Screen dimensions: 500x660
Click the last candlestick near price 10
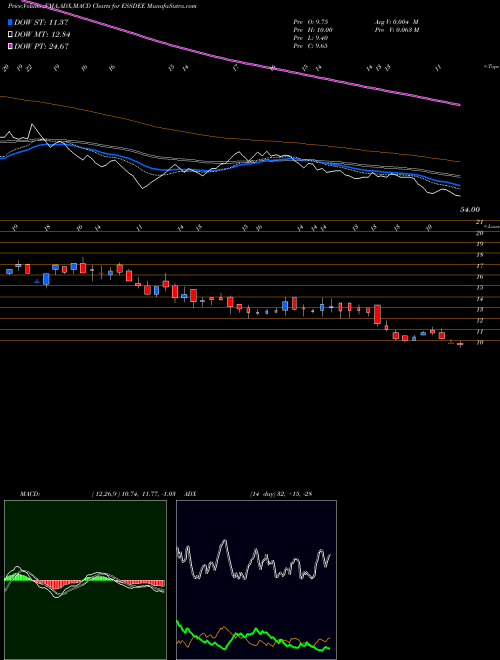pos(460,344)
